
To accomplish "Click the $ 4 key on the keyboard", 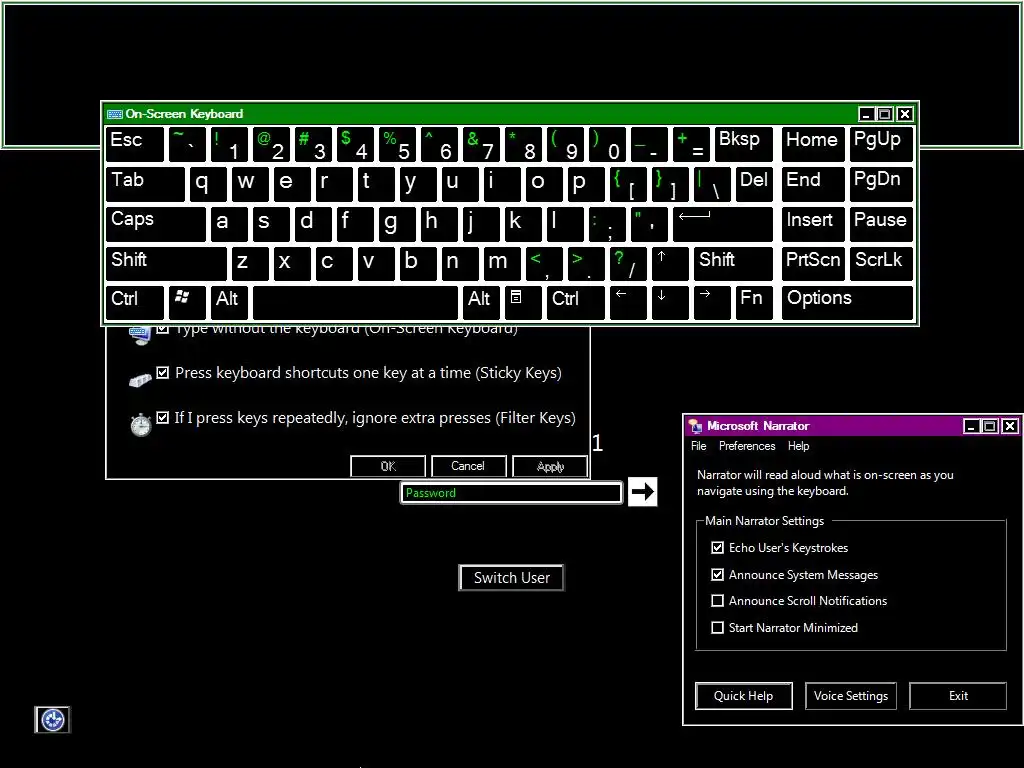I will pyautogui.click(x=355, y=144).
